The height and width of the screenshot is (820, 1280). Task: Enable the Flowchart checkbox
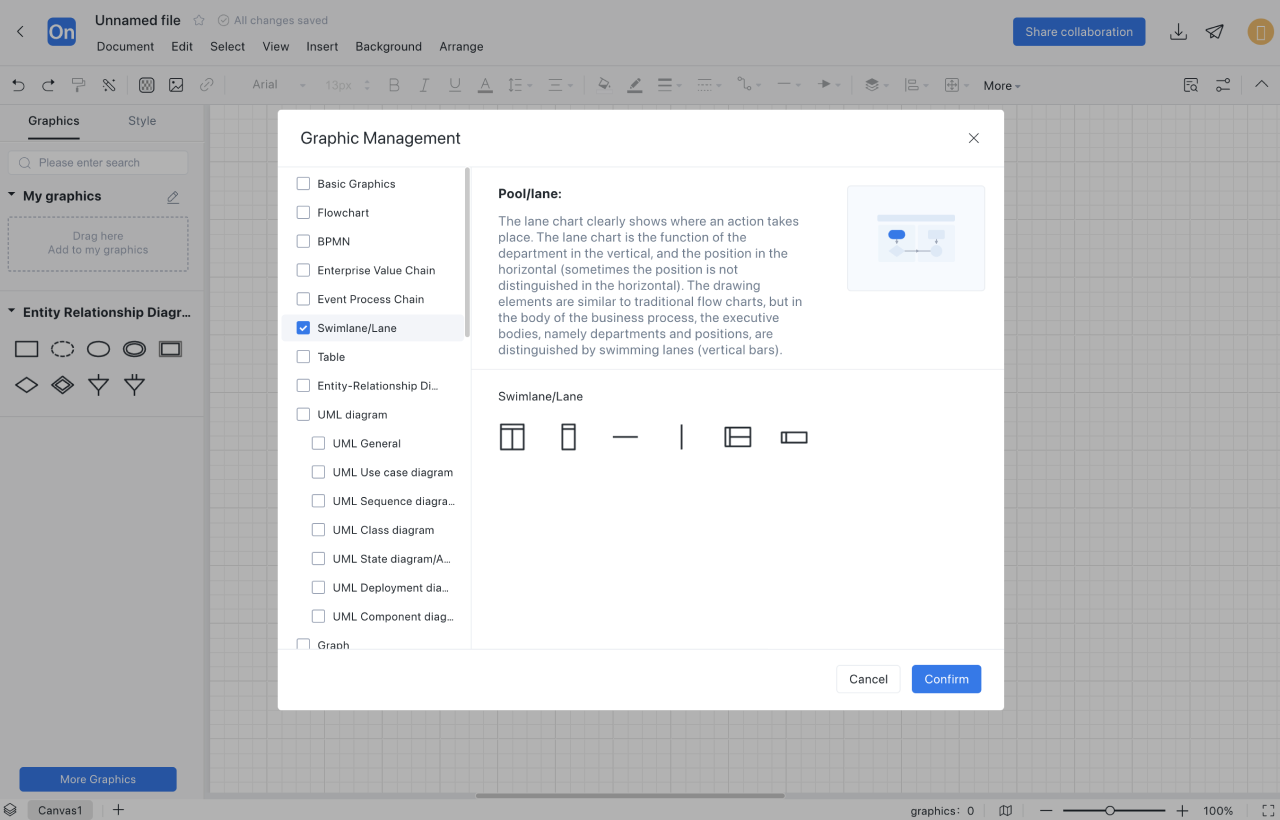(x=303, y=213)
